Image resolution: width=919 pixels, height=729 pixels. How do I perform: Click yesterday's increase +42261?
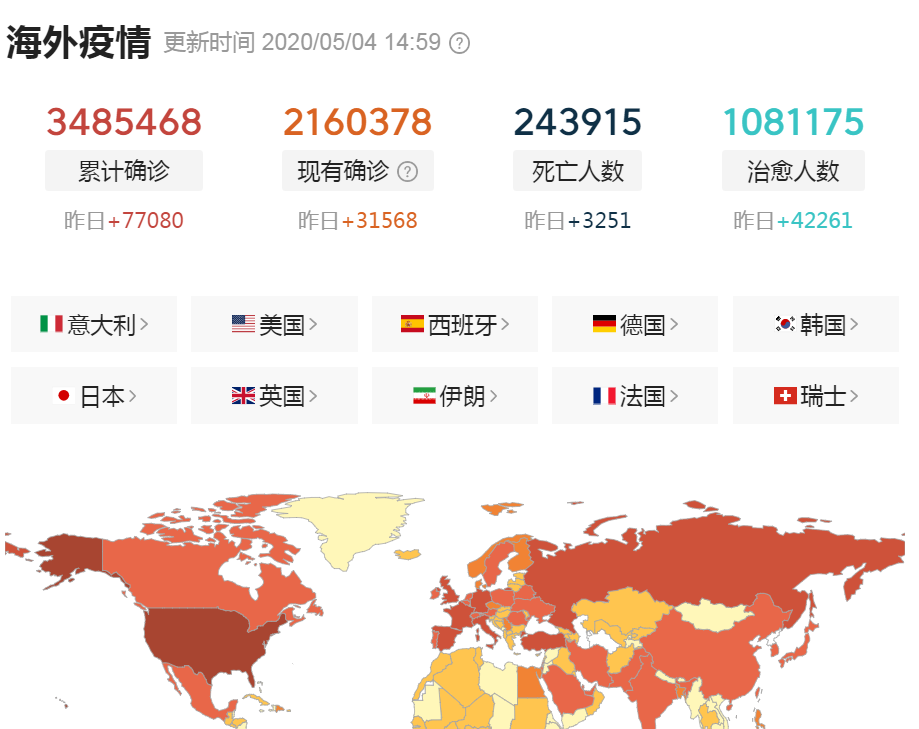click(814, 221)
